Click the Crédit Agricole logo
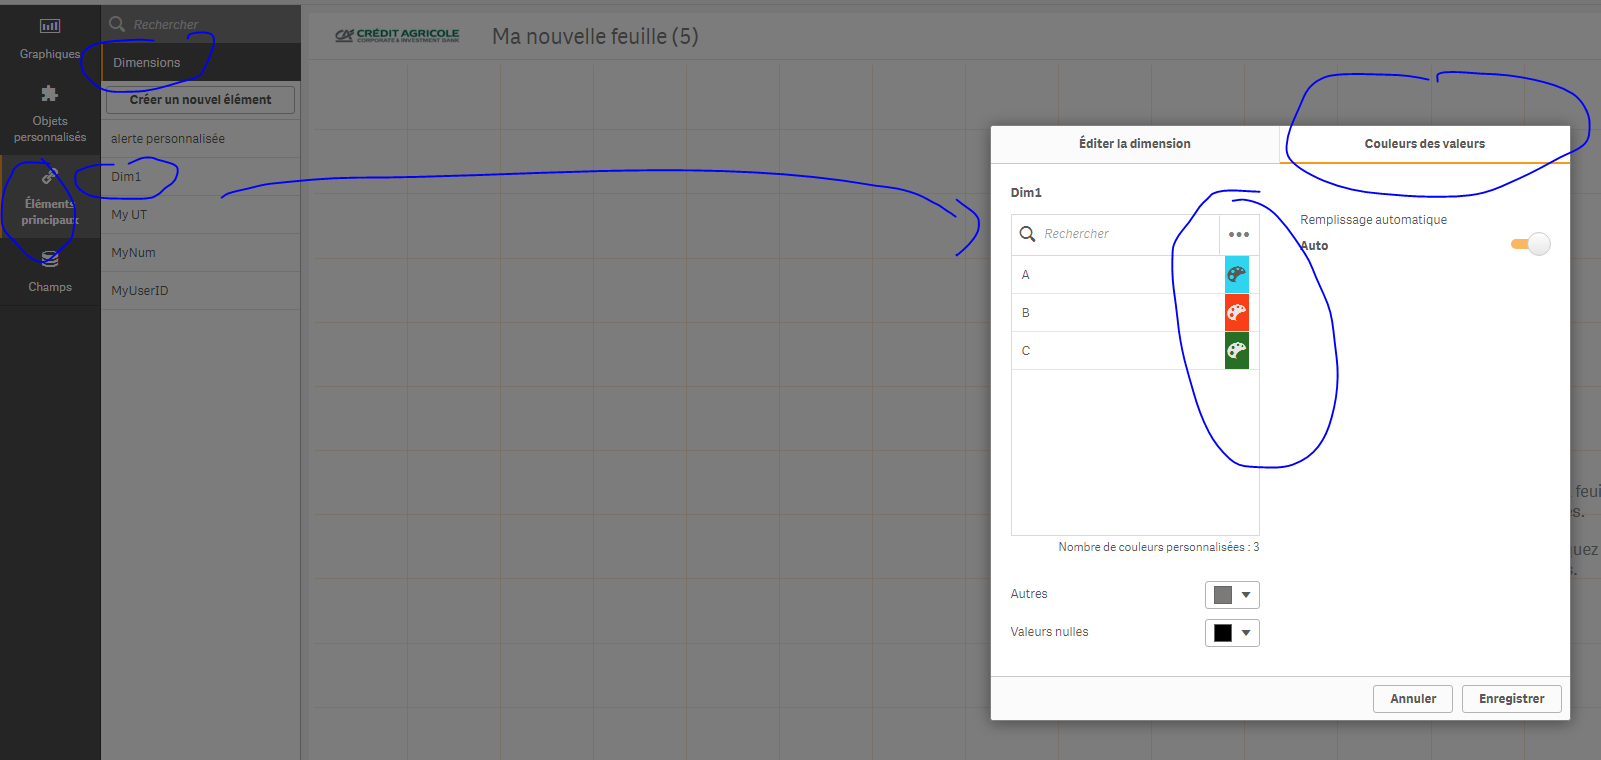The height and width of the screenshot is (760, 1601). pos(397,35)
